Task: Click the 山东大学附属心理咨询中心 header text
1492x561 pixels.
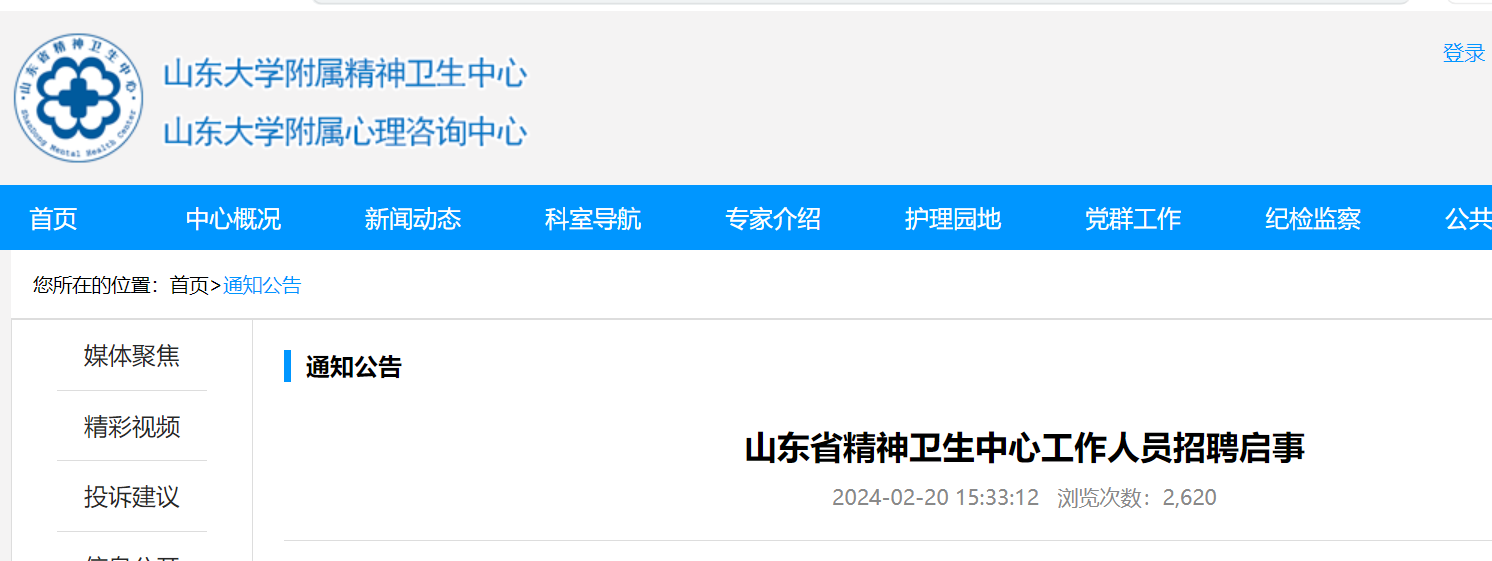Action: (x=345, y=132)
